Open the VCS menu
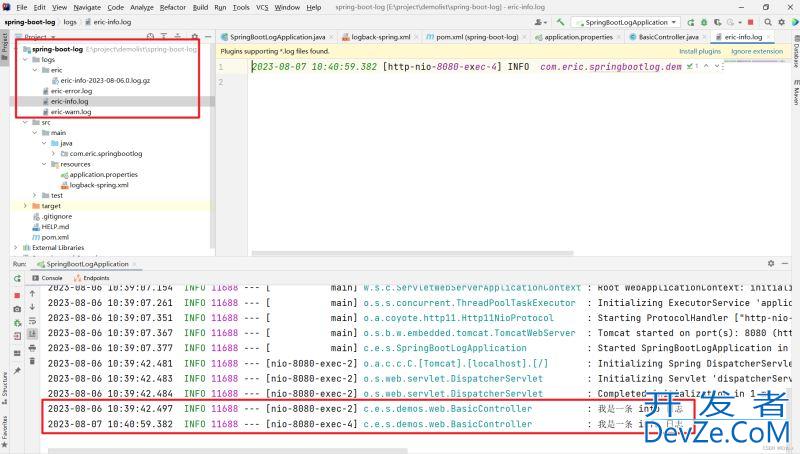800x454 pixels. click(x=262, y=7)
